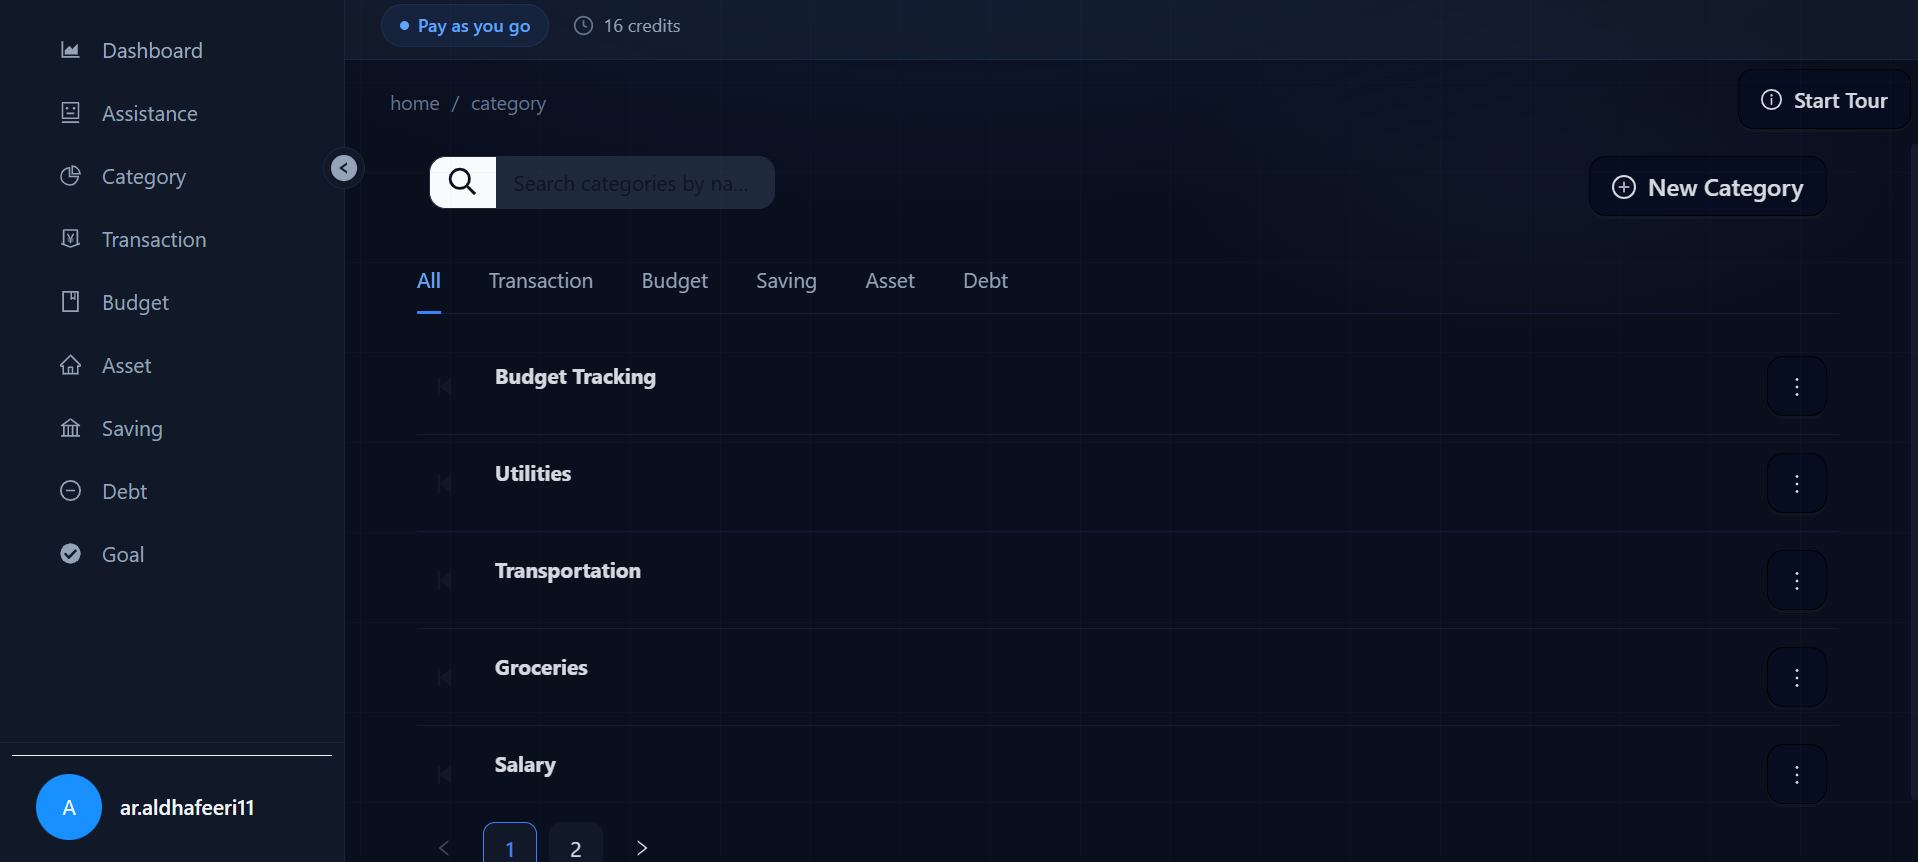Open Saving page label in sidebar

tap(132, 429)
